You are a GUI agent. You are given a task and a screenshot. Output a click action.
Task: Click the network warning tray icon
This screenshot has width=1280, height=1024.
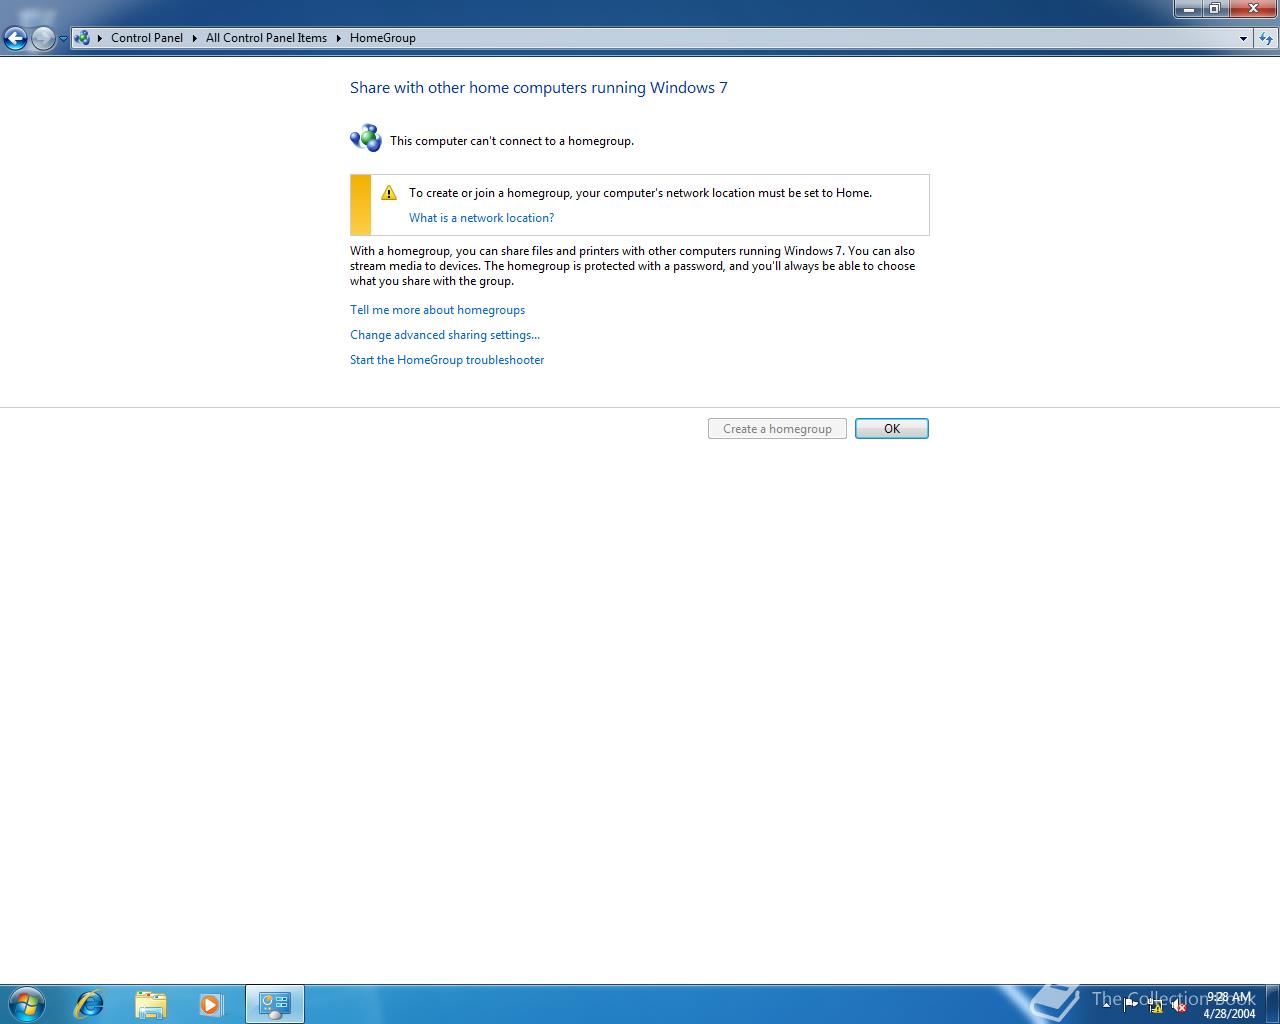click(1155, 1005)
